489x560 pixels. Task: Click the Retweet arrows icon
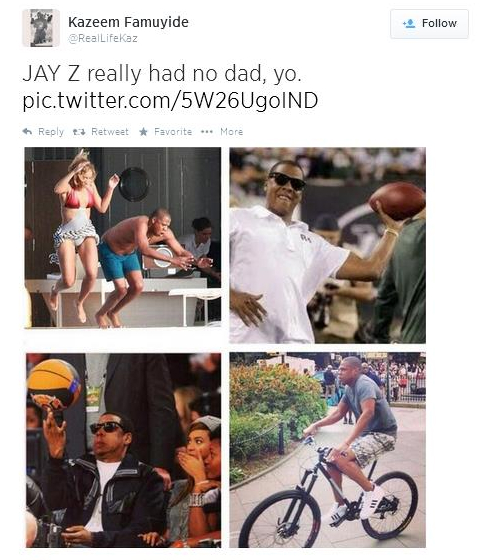(x=79, y=132)
